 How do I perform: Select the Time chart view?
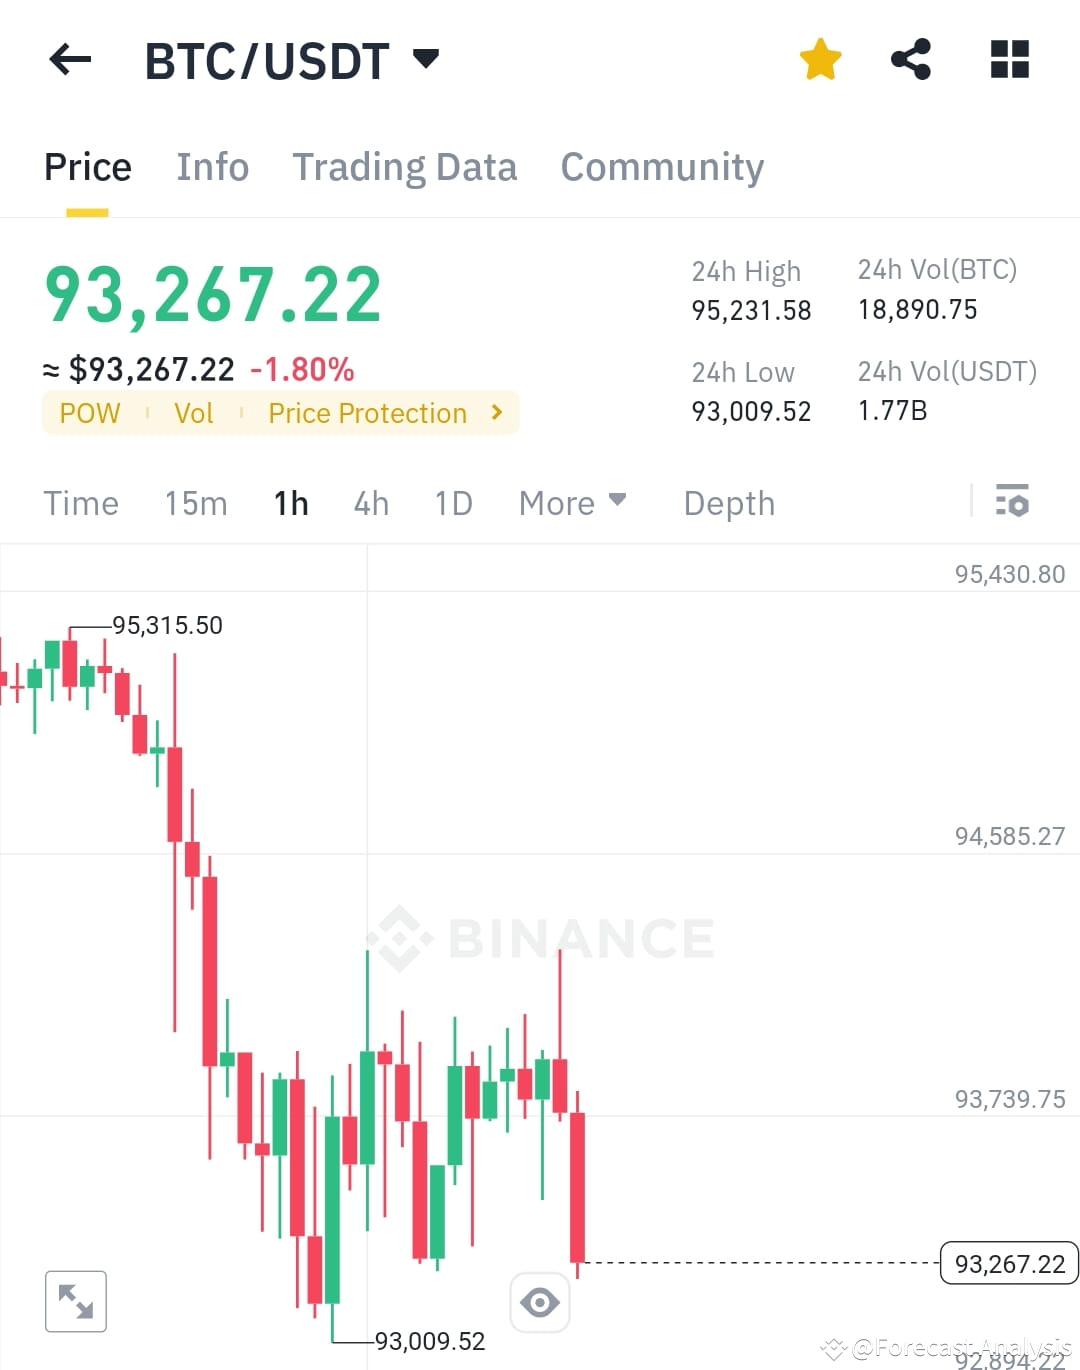[x=81, y=503]
